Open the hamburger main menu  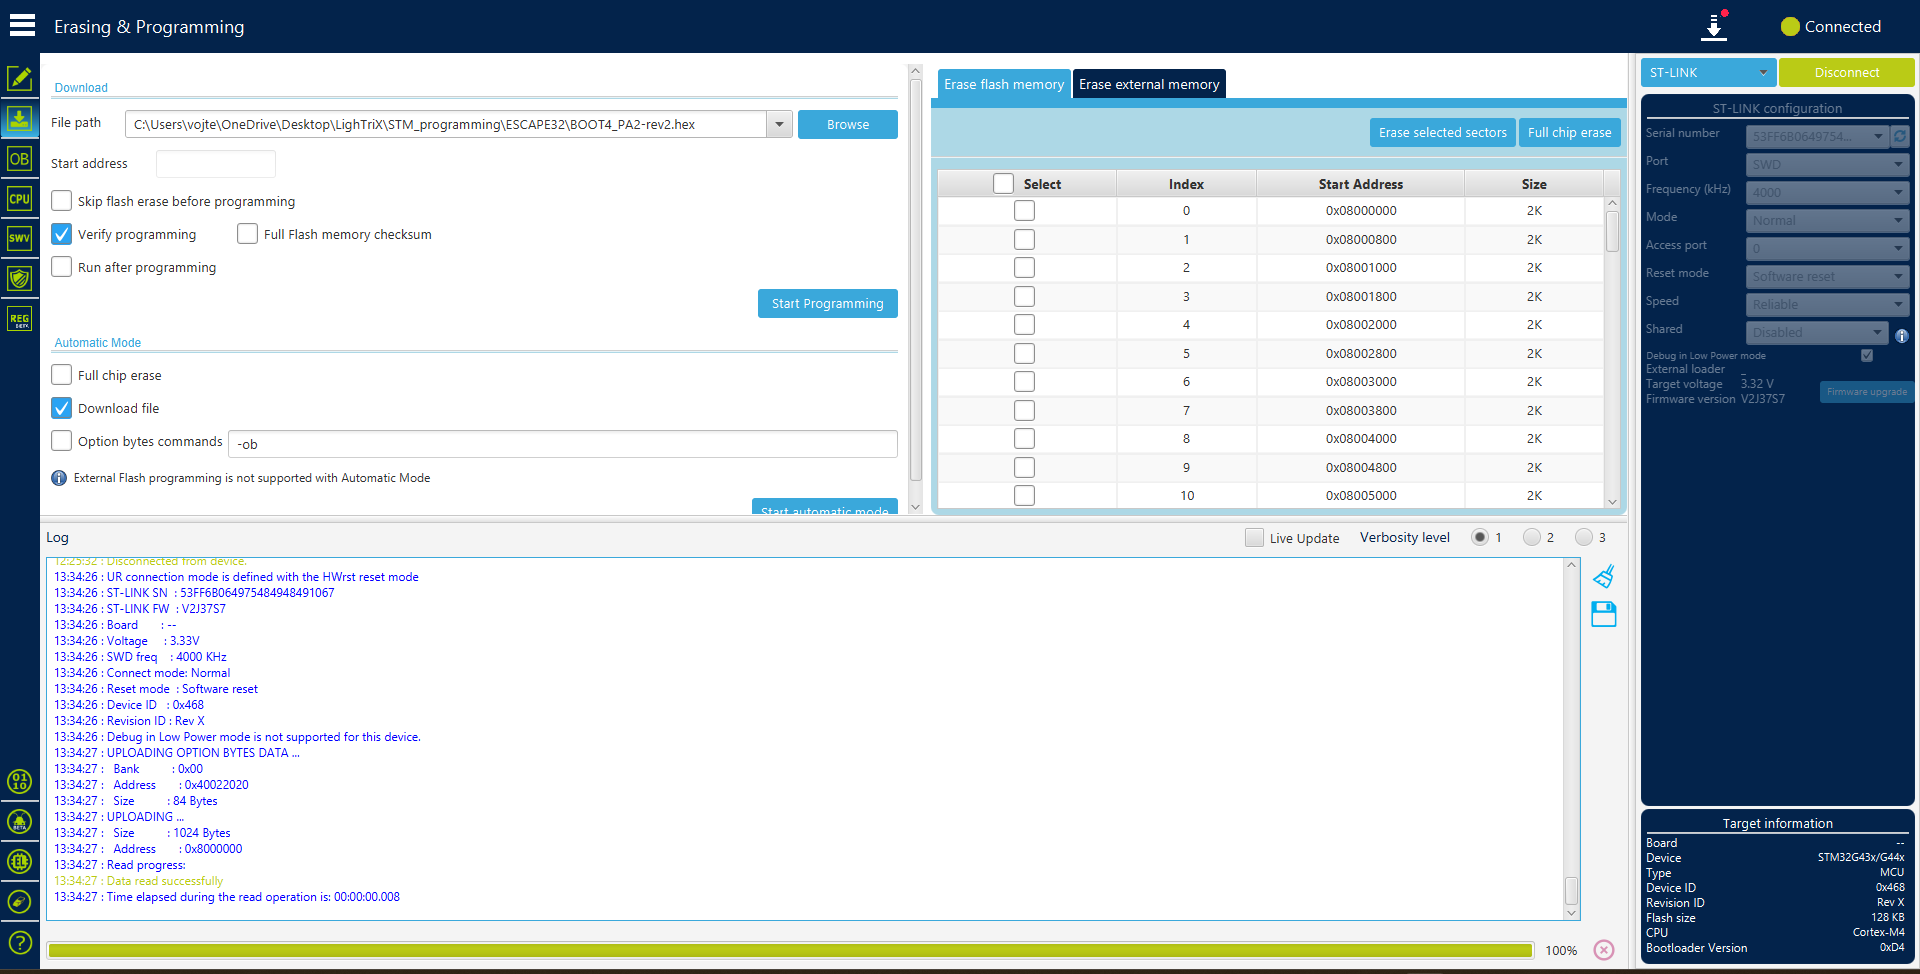[x=22, y=25]
